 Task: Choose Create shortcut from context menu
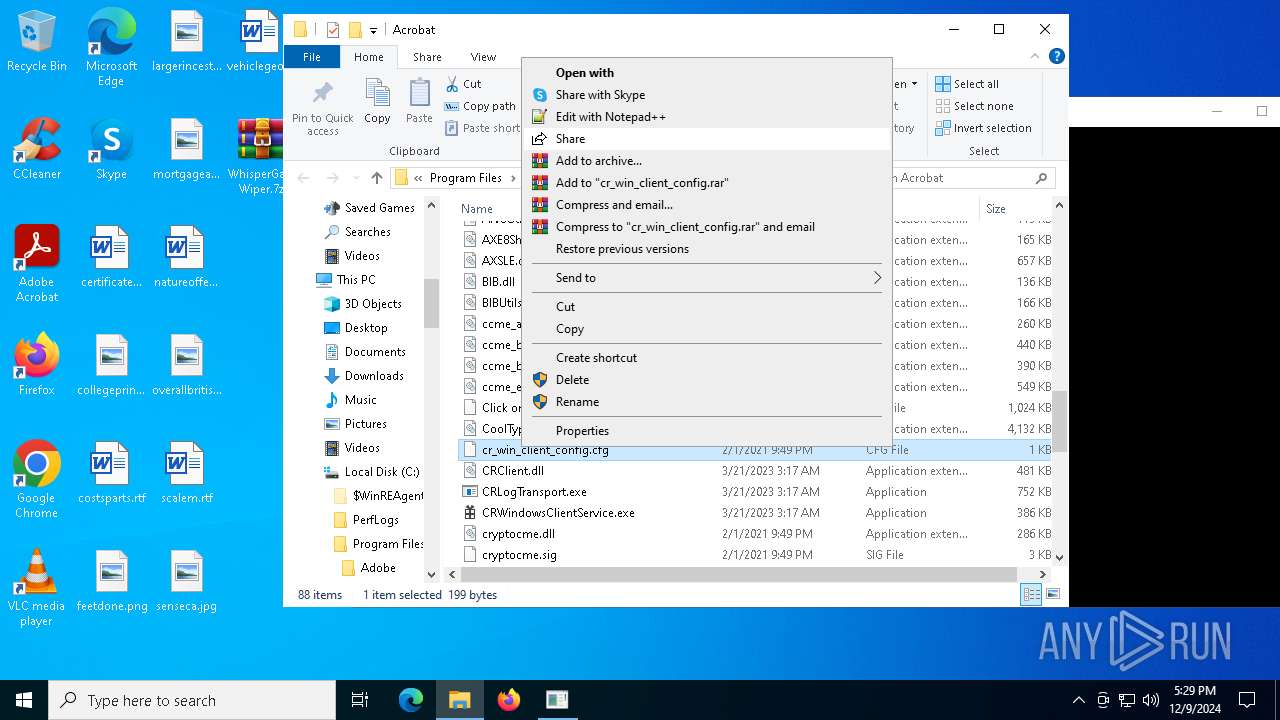click(x=706, y=358)
